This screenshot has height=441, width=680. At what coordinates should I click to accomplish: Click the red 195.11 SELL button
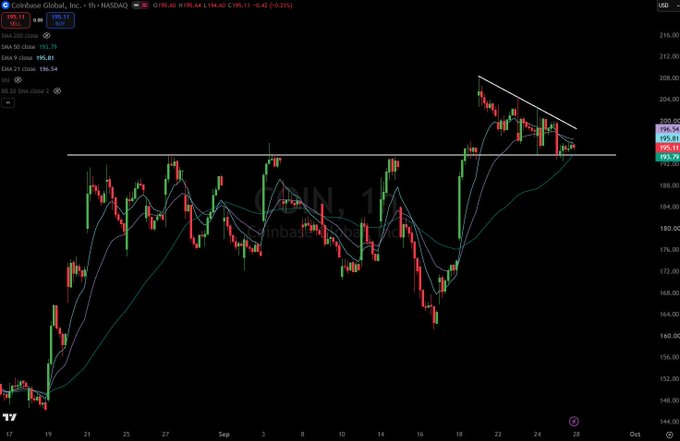pos(15,20)
